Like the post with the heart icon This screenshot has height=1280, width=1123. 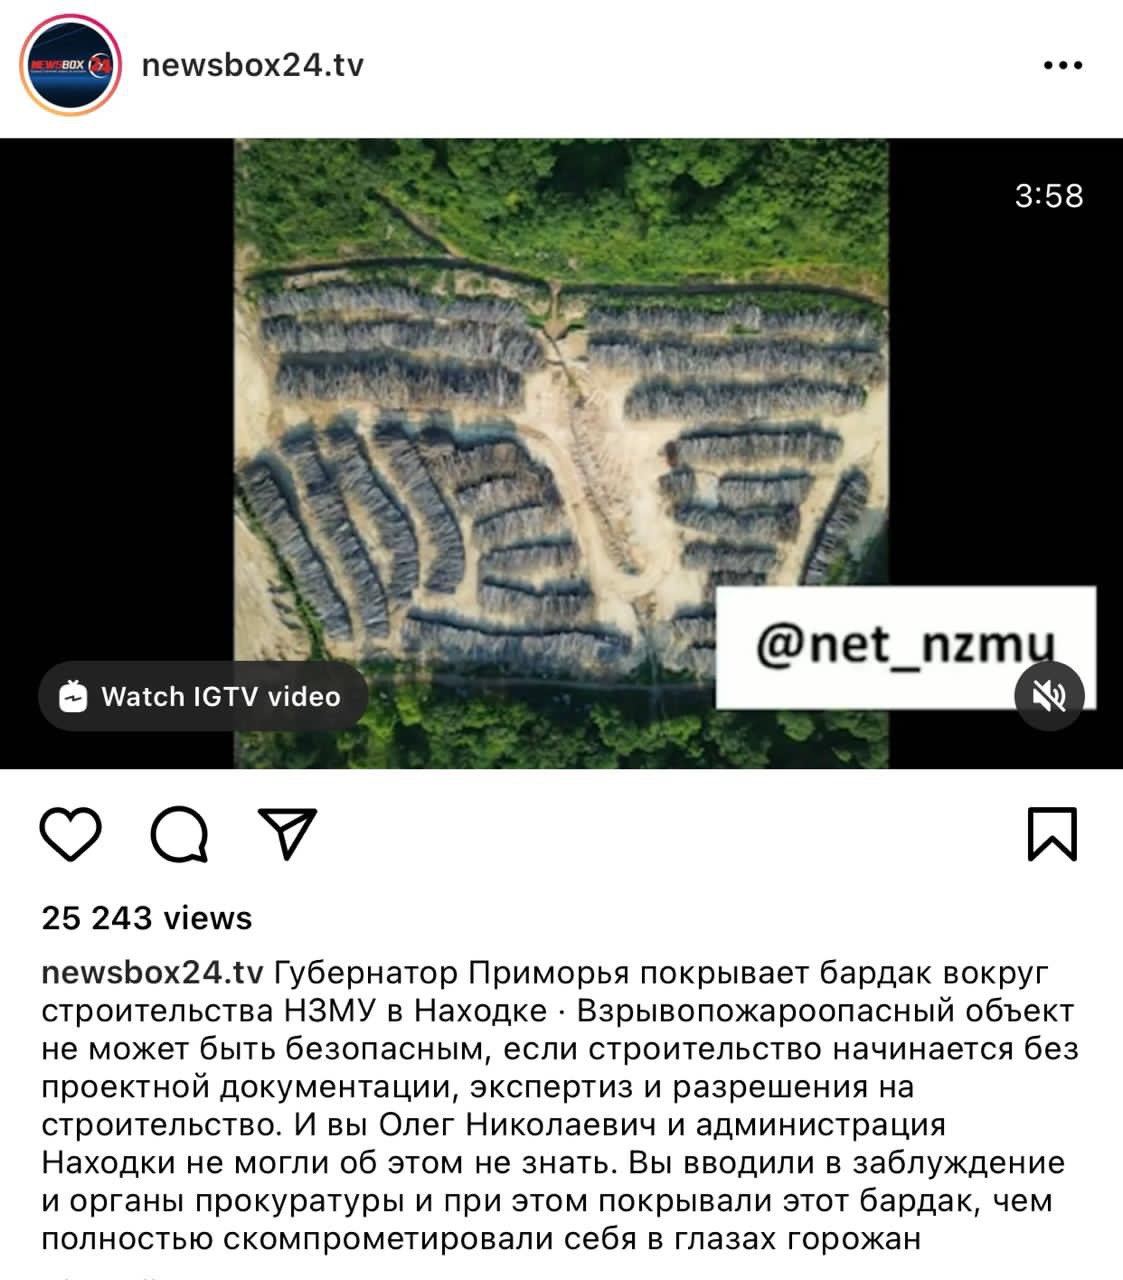tap(71, 834)
